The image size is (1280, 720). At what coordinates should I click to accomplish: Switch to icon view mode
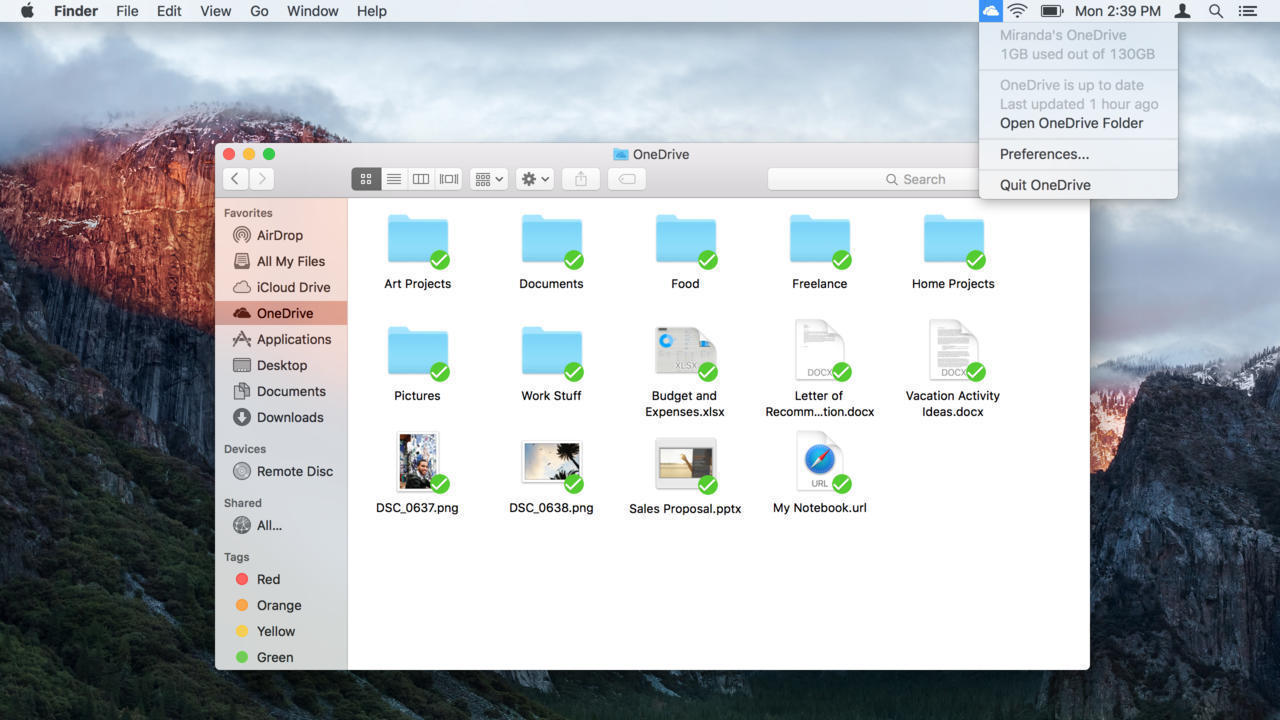coord(366,179)
